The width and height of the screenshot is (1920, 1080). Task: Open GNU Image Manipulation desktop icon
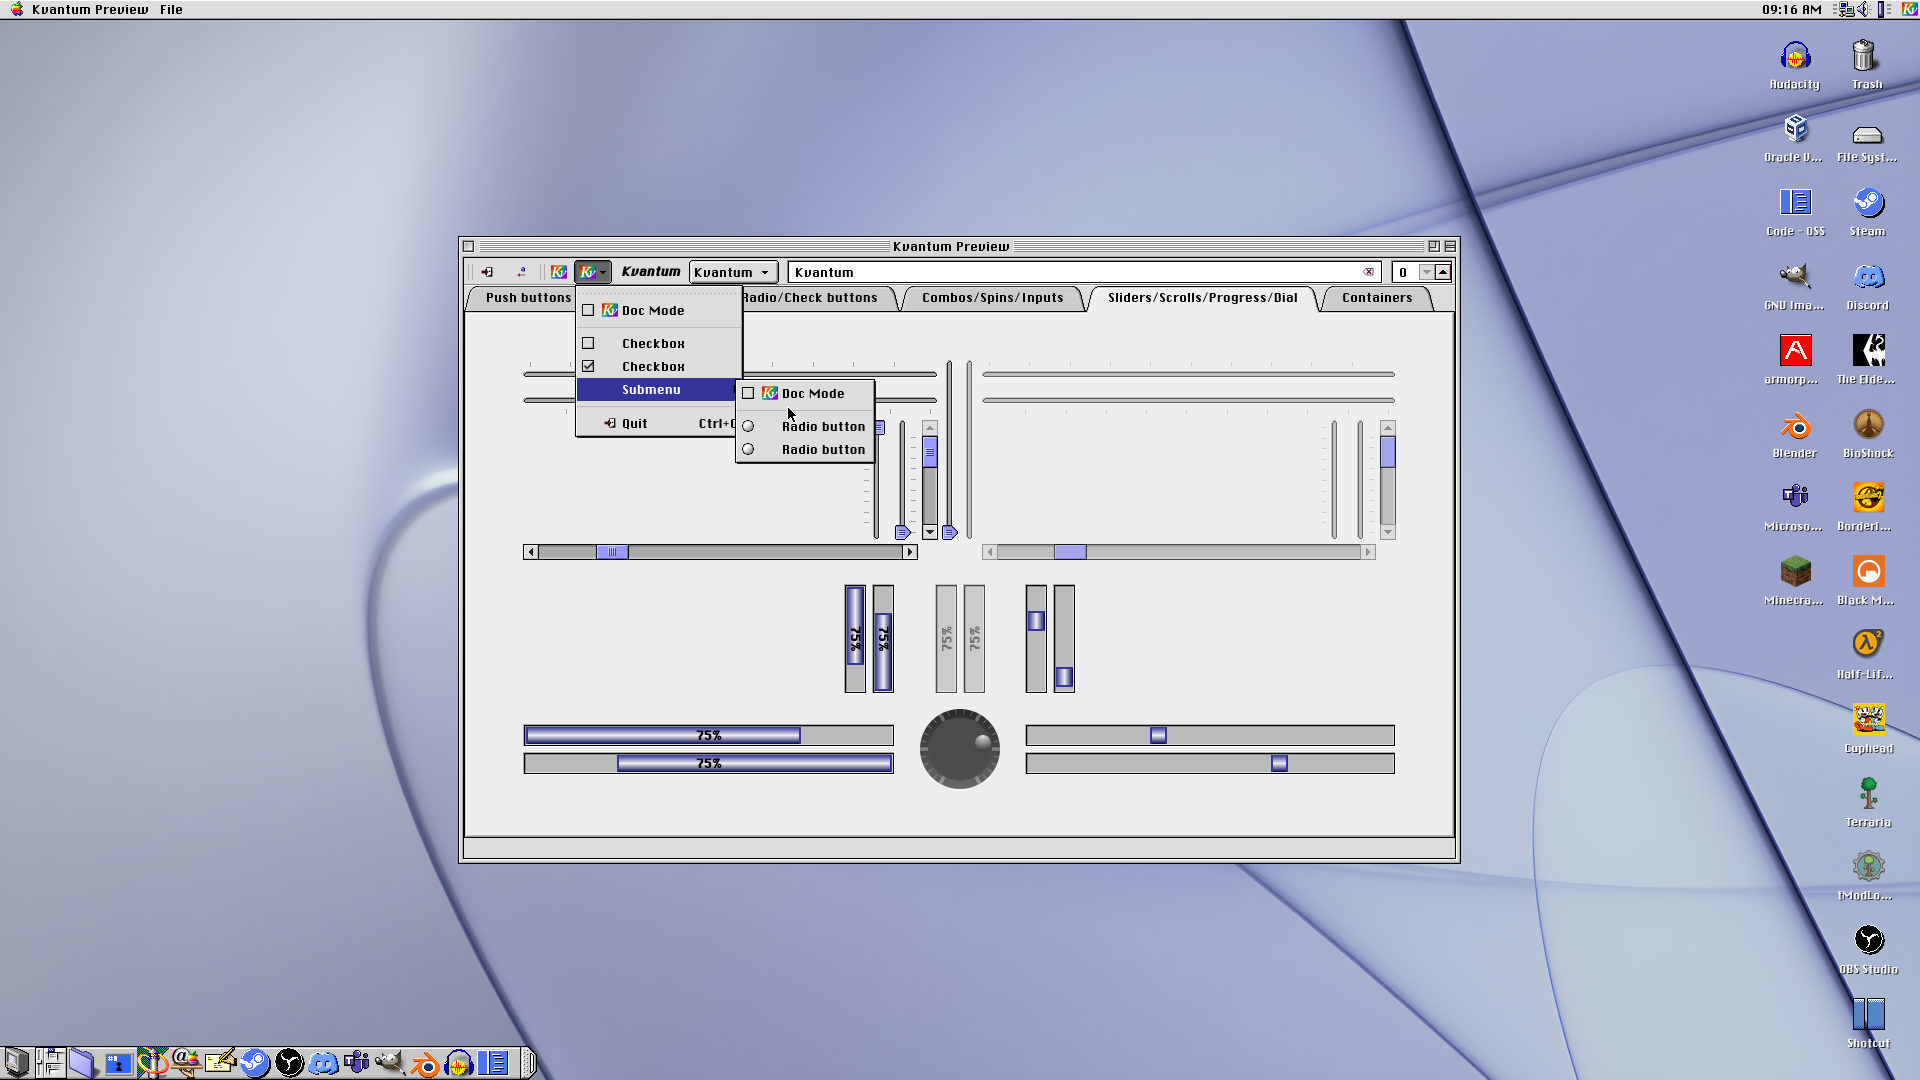tap(1795, 287)
